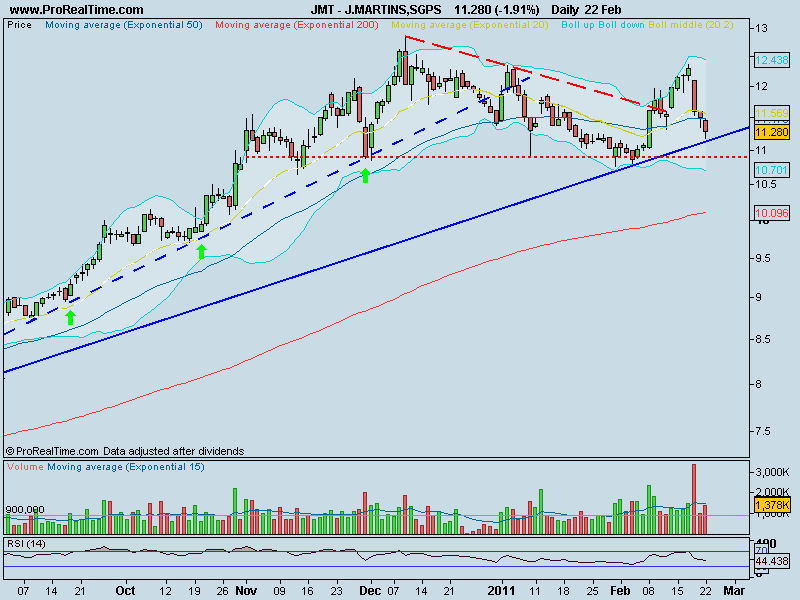
Task: Click the 10.5 price axis tick
Action: point(766,184)
